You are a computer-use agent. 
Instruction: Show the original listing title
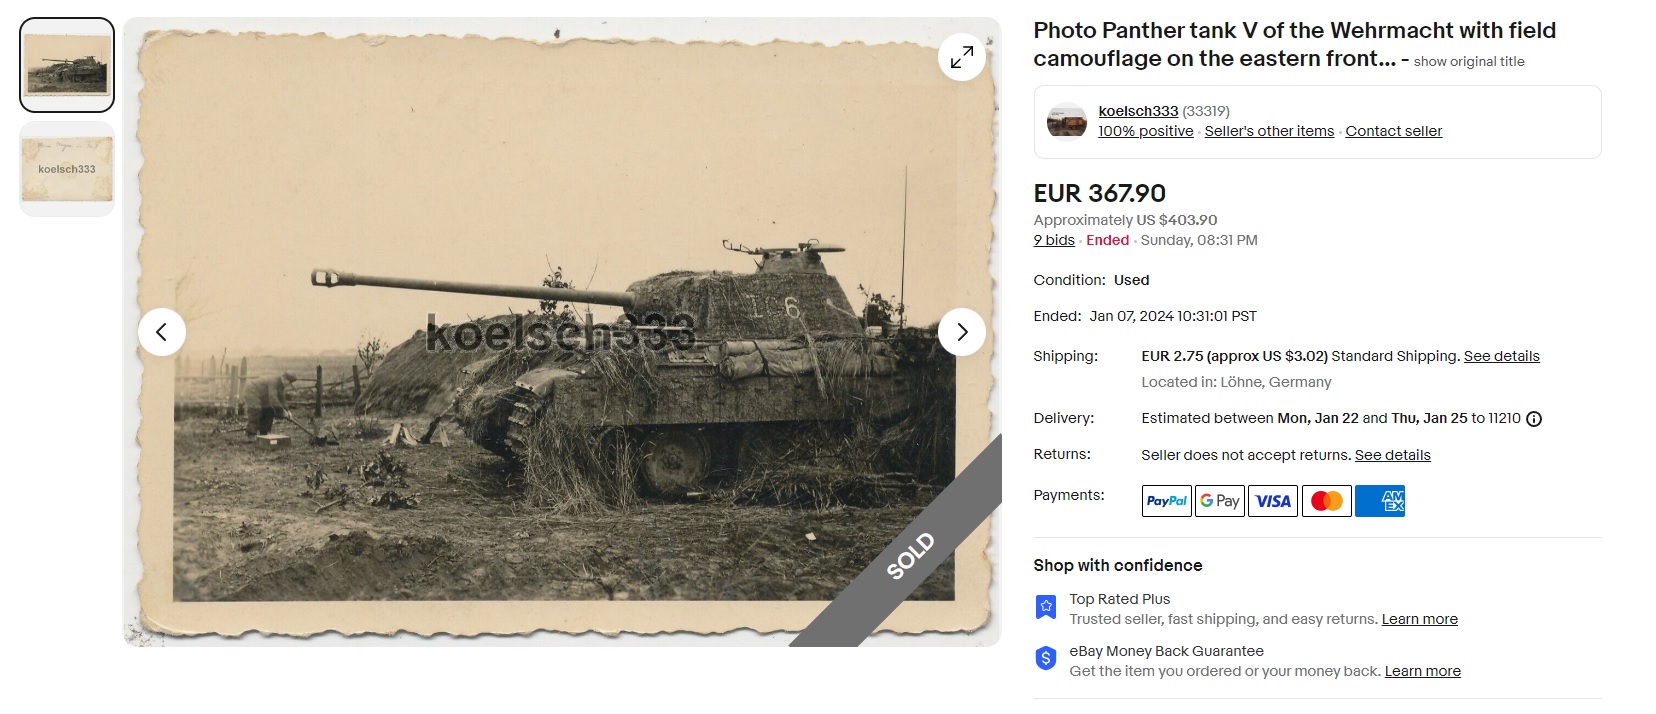pos(1469,61)
